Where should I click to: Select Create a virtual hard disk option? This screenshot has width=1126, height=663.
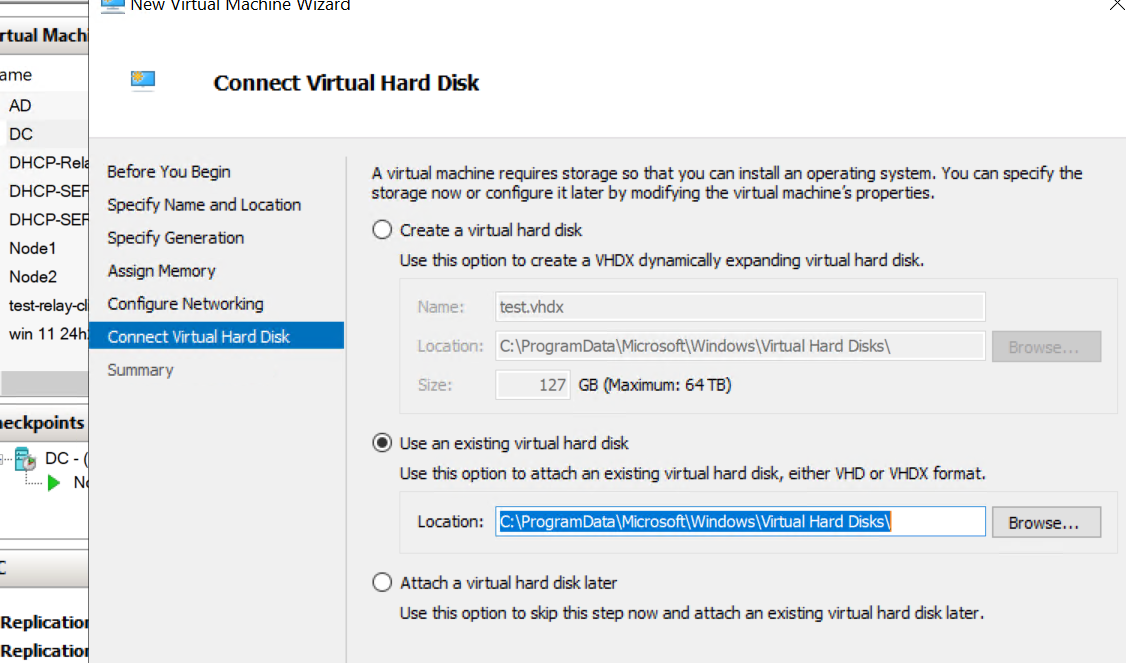(x=382, y=230)
